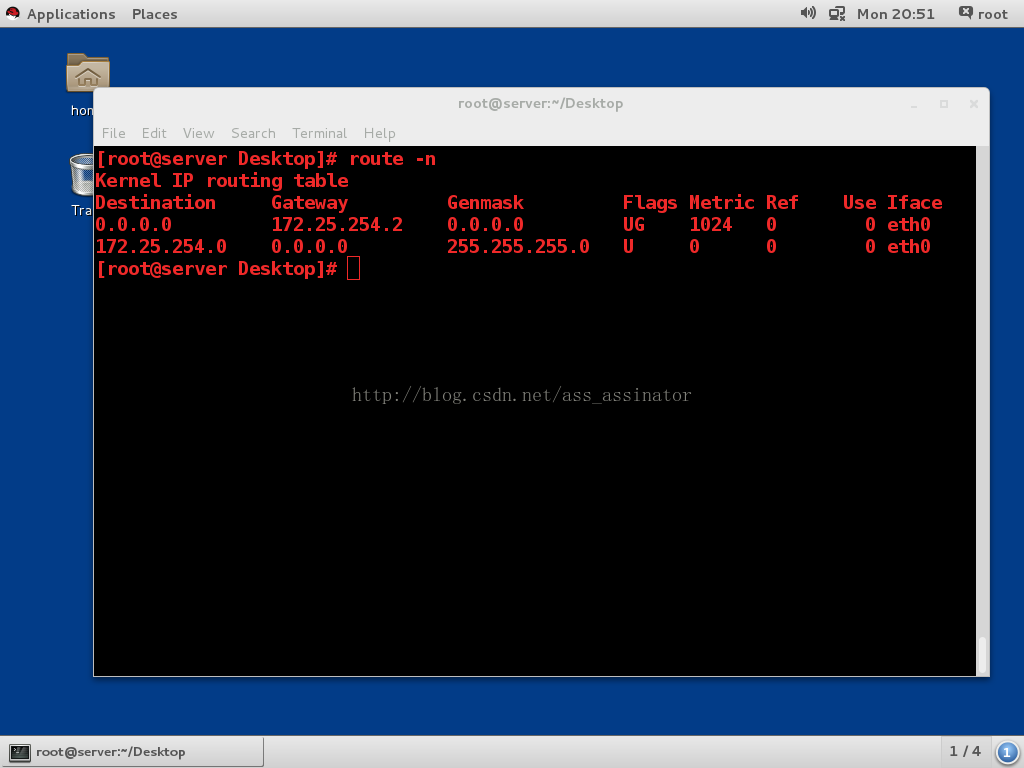Open the terminal Search menu
Viewport: 1024px width, 768px height.
253,133
